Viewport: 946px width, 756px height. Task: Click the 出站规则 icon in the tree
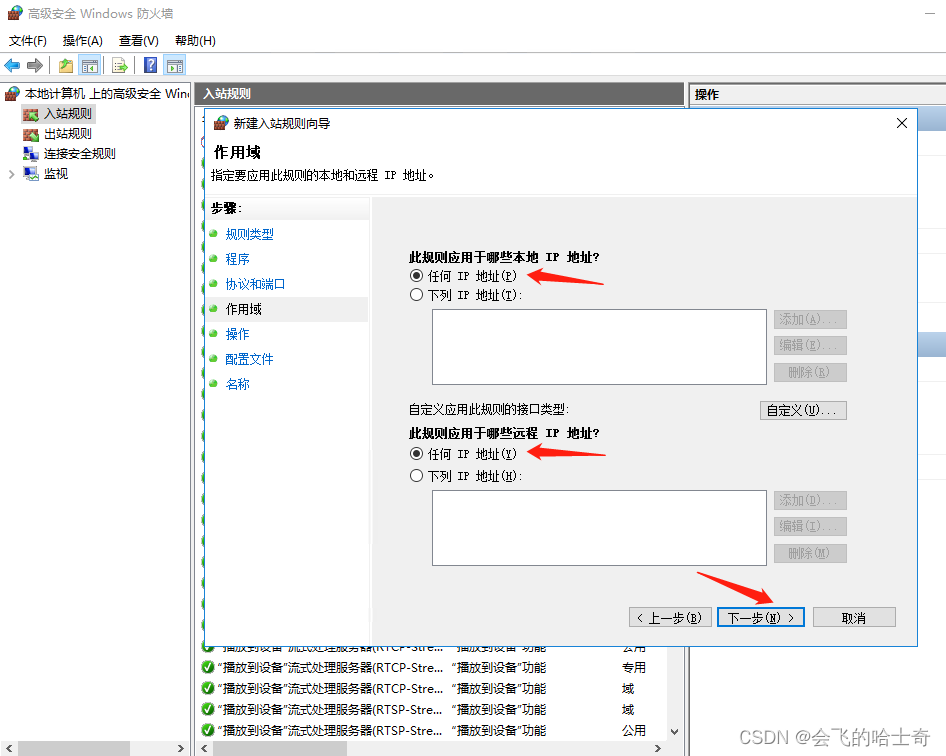(31, 133)
